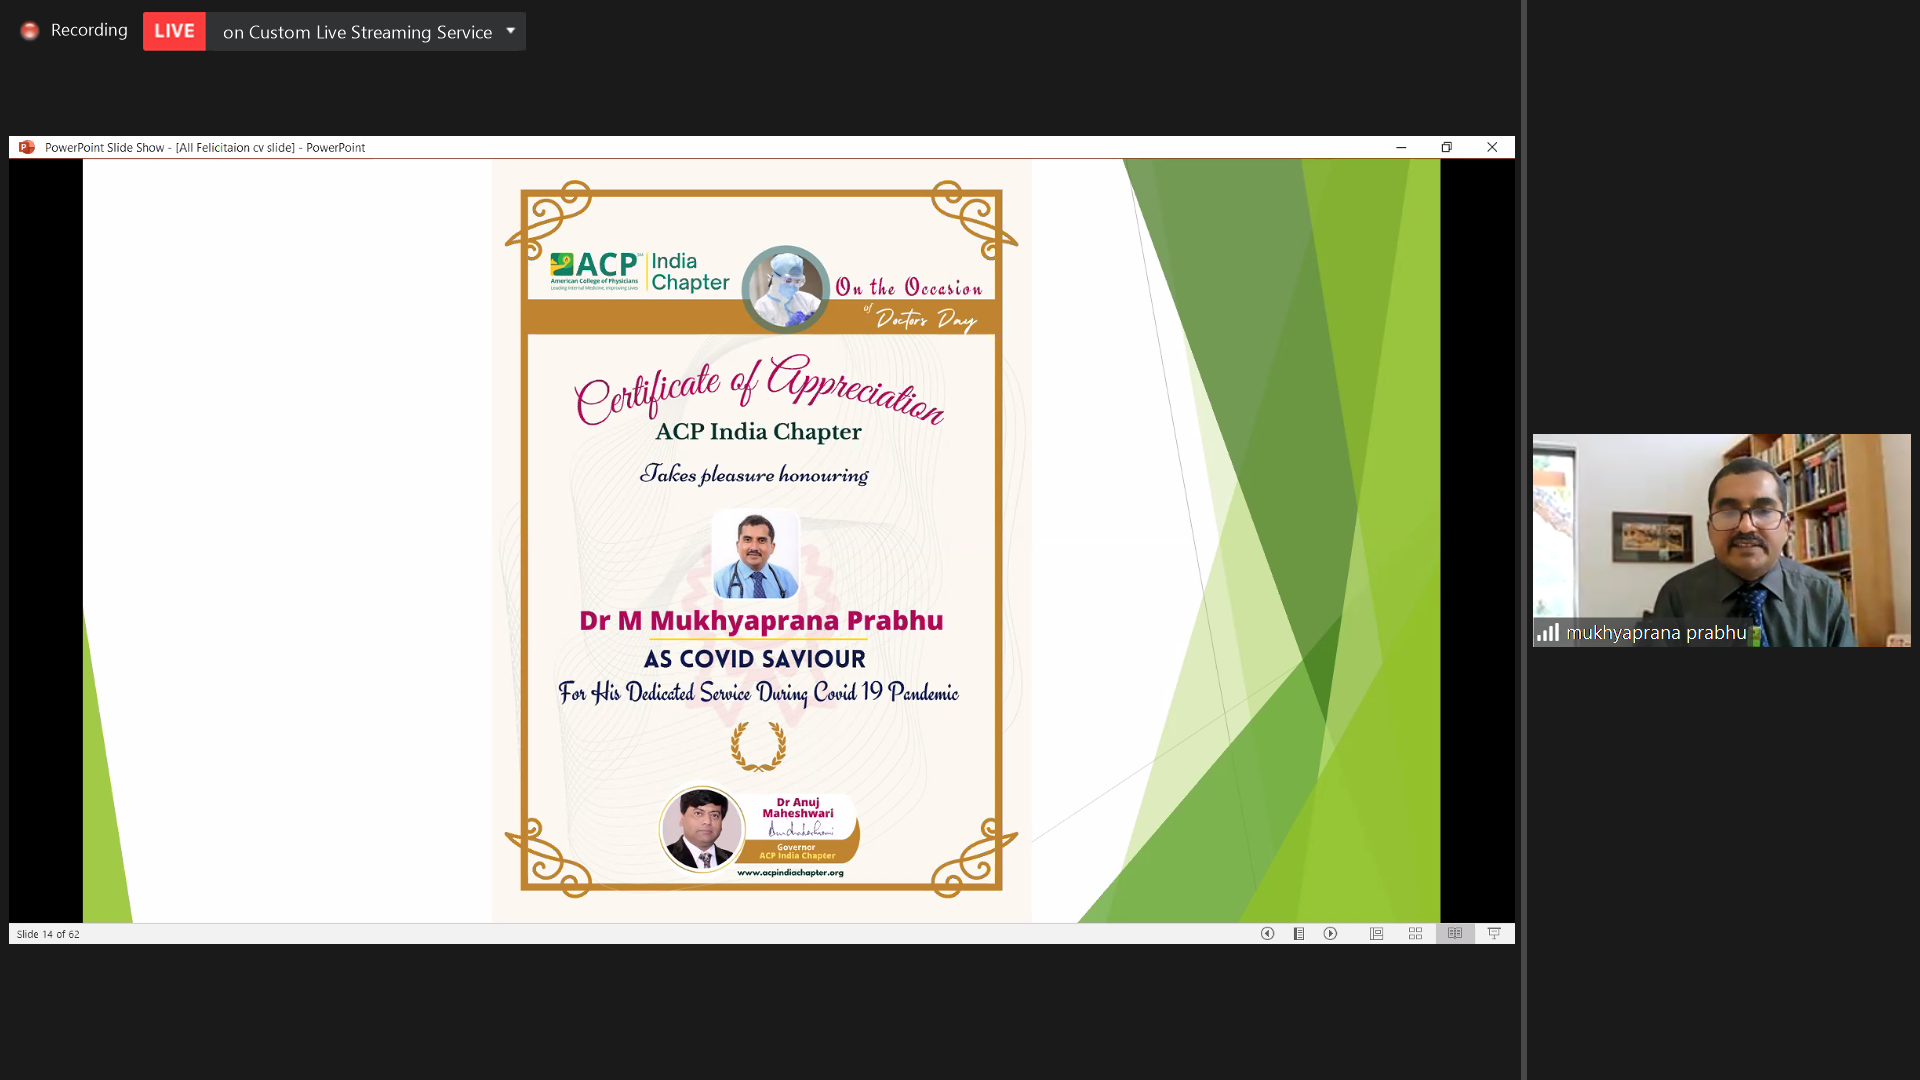Screen dimensions: 1920x1080
Task: Select Reading View icon
Action: point(1455,933)
